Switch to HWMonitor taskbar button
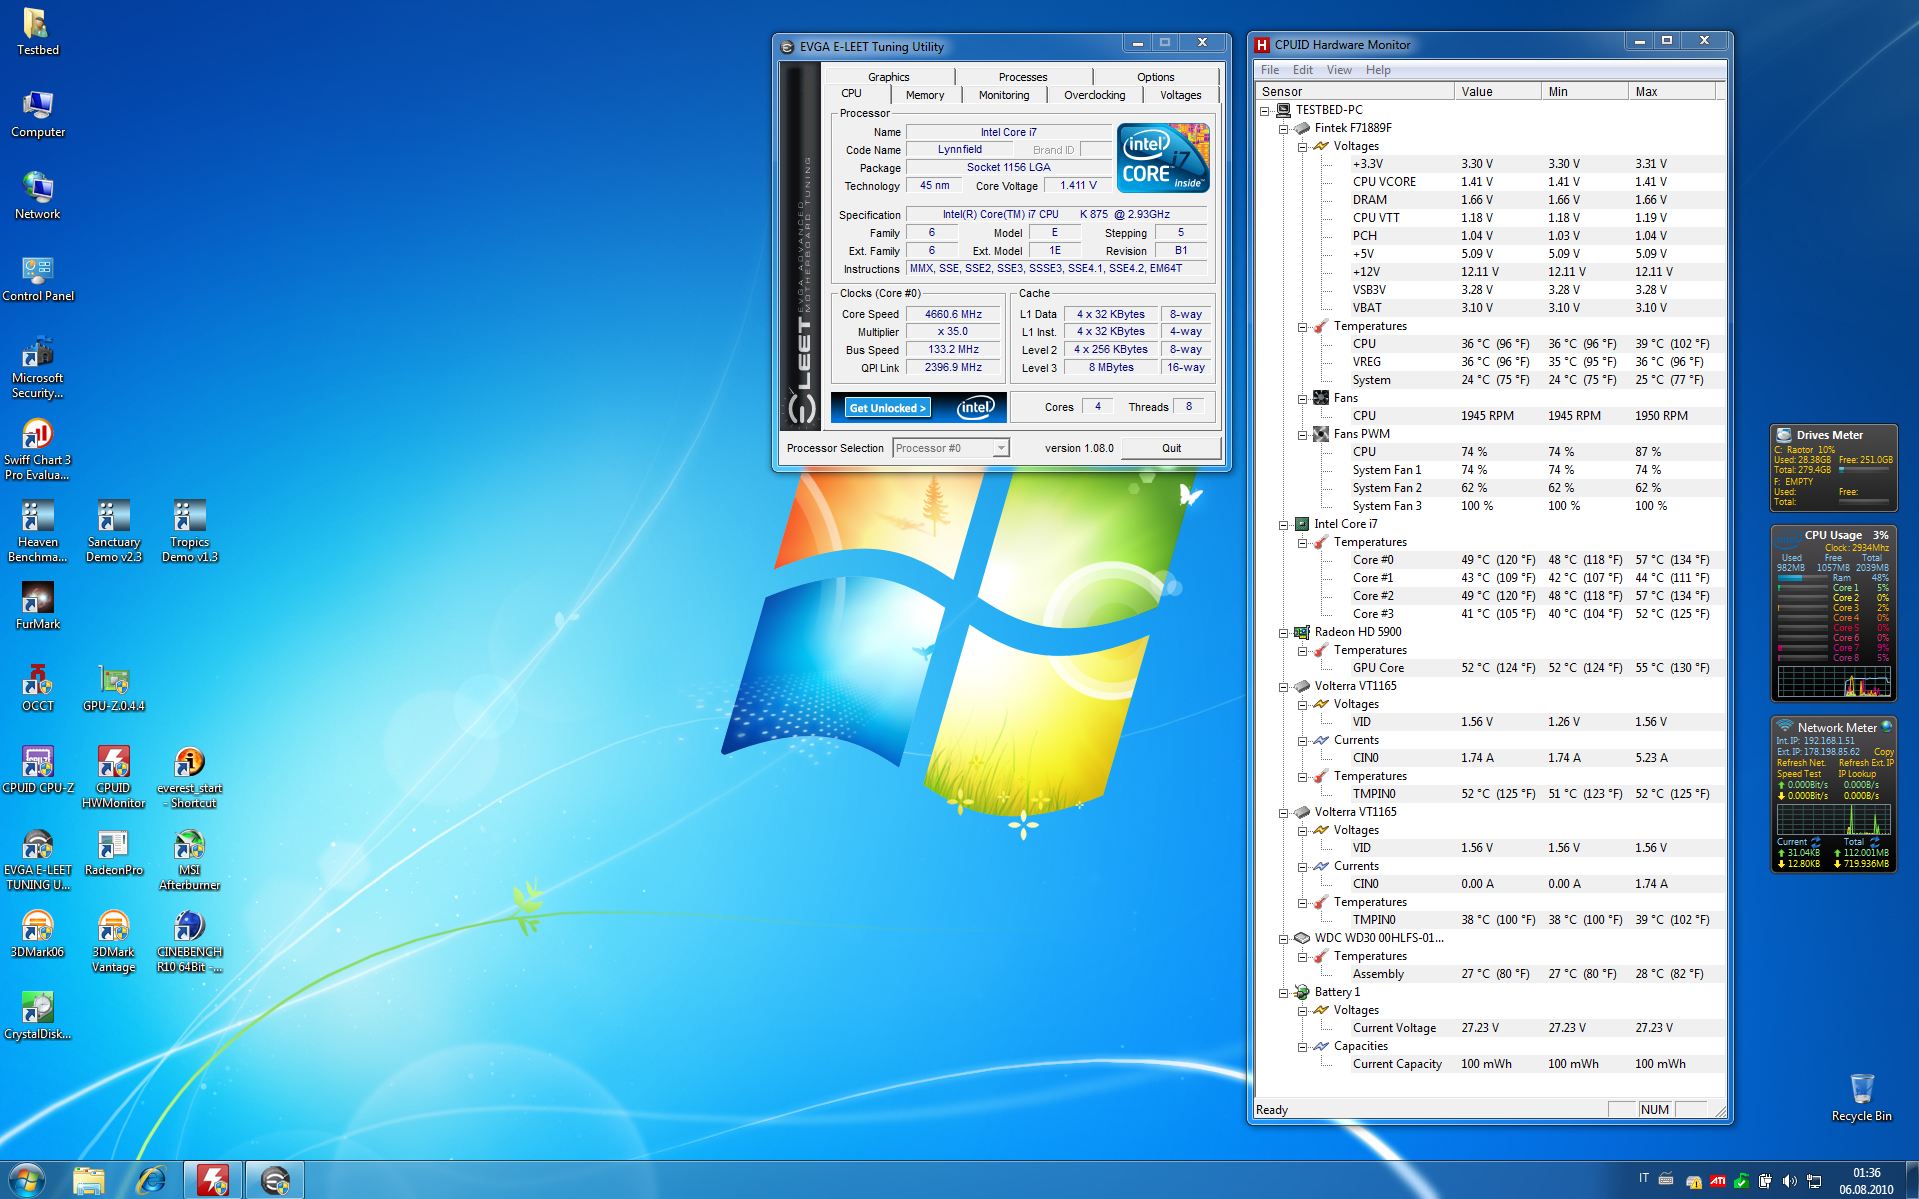The image size is (1919, 1199). coord(212,1181)
